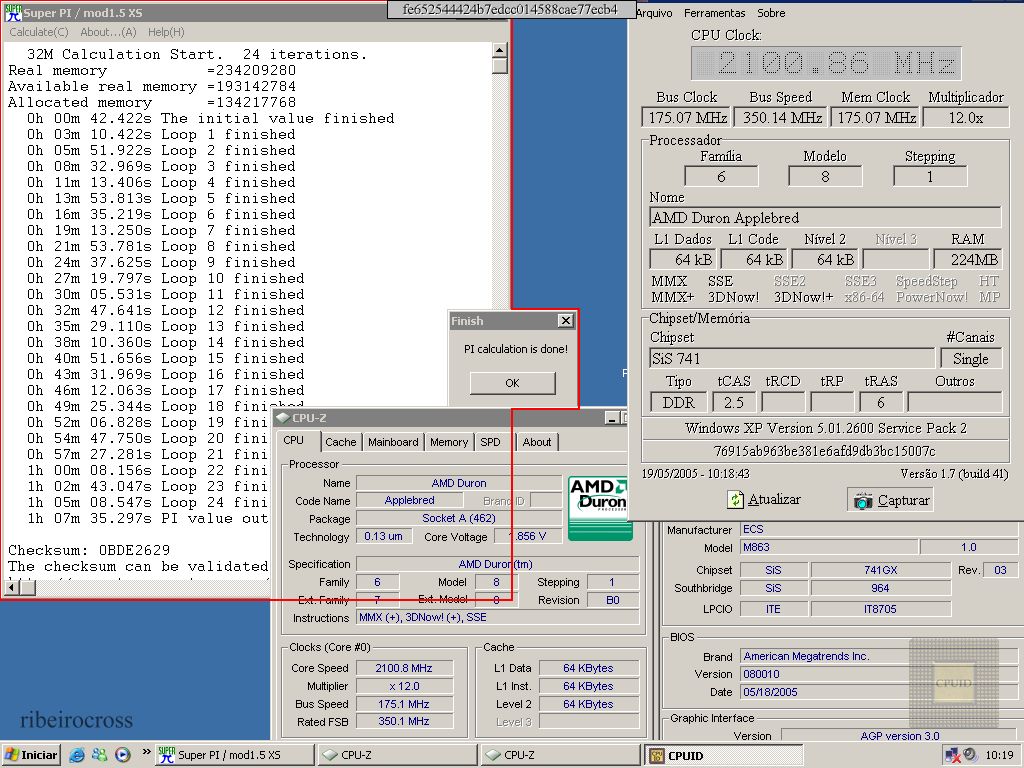Click the Multiplicador value 12.0x
Screen dimensions: 1024x768
click(x=966, y=118)
